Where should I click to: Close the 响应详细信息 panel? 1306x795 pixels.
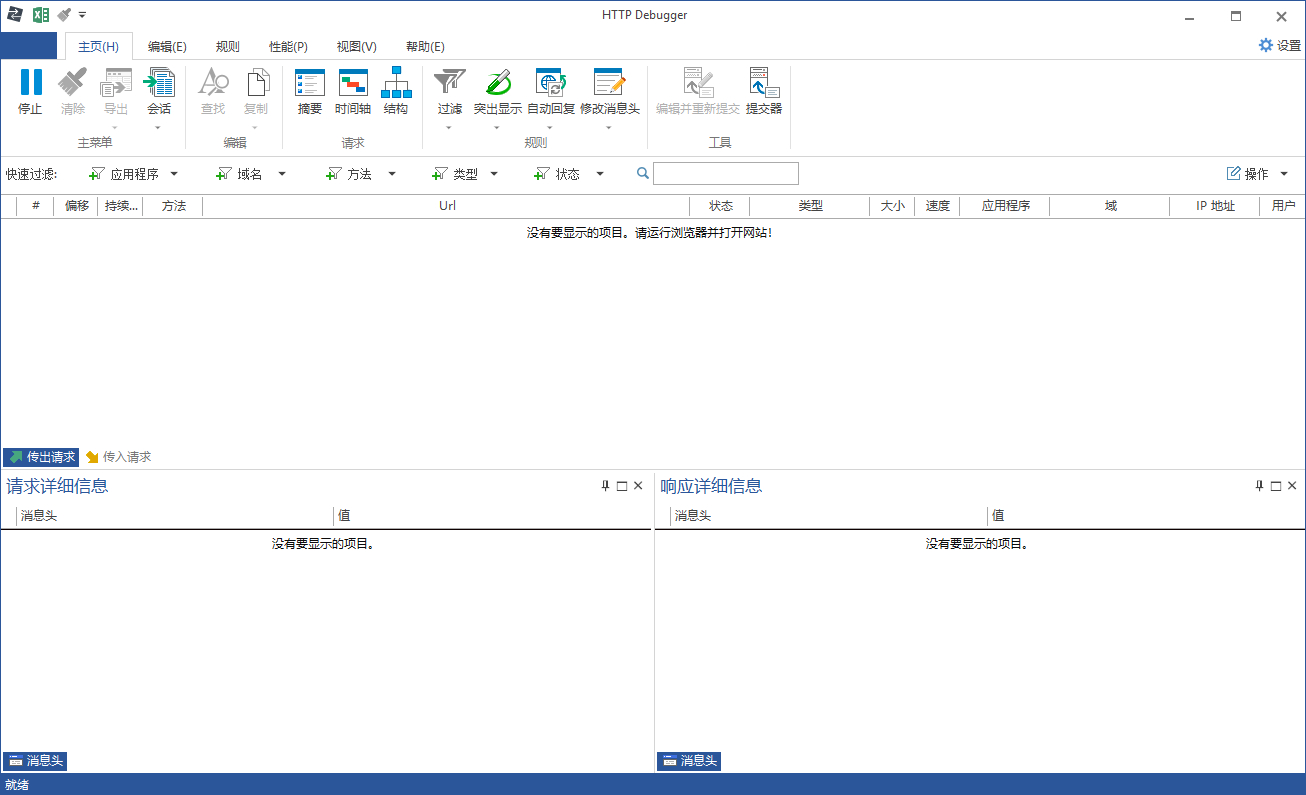pyautogui.click(x=1292, y=486)
